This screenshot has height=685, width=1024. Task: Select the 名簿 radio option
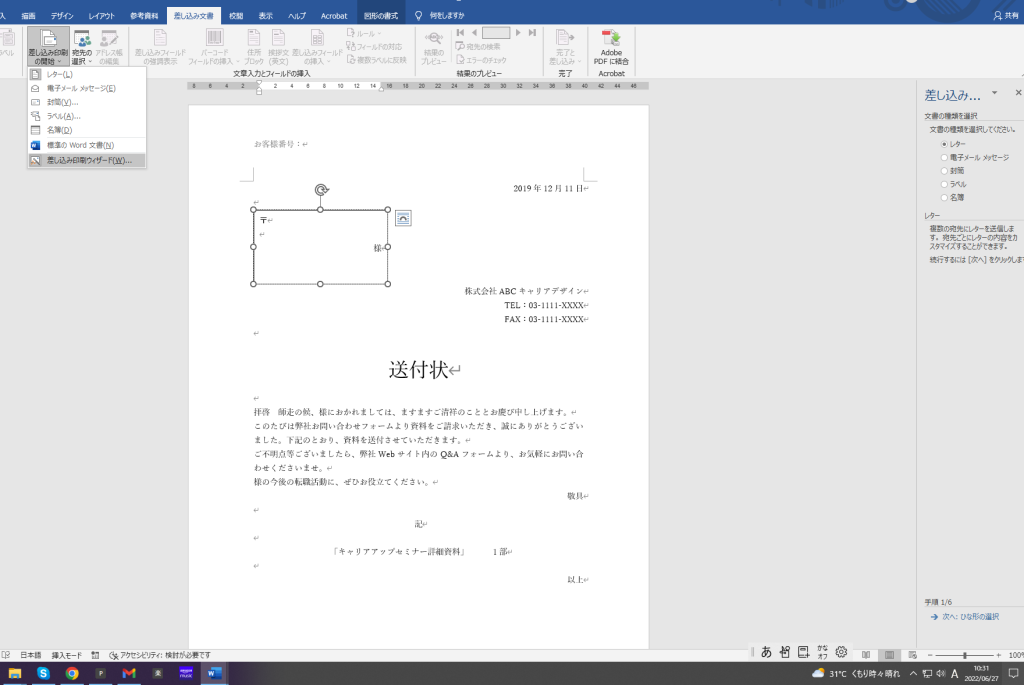coord(944,197)
